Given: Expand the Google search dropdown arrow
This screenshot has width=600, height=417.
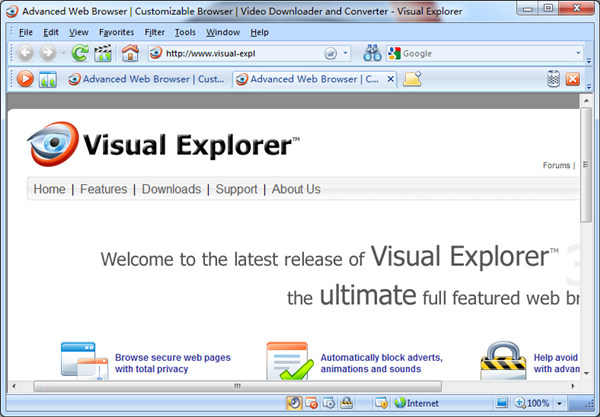Looking at the screenshot, I should (578, 54).
